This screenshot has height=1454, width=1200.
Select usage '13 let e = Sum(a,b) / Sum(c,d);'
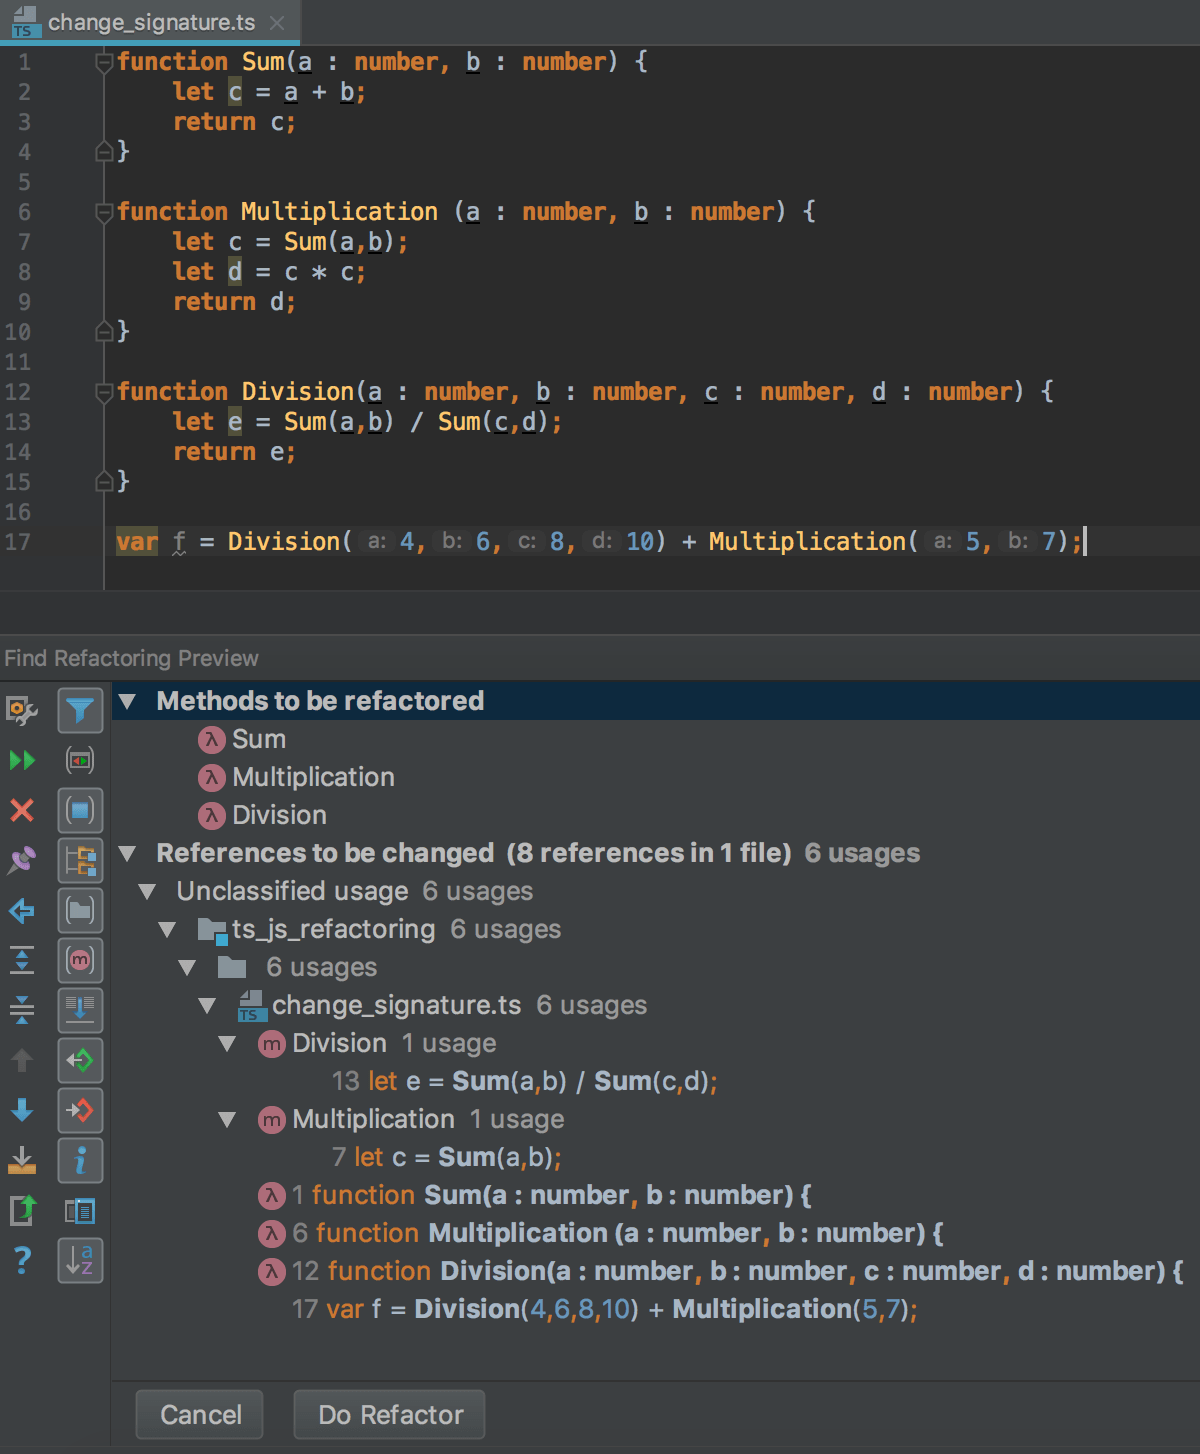pos(525,1081)
